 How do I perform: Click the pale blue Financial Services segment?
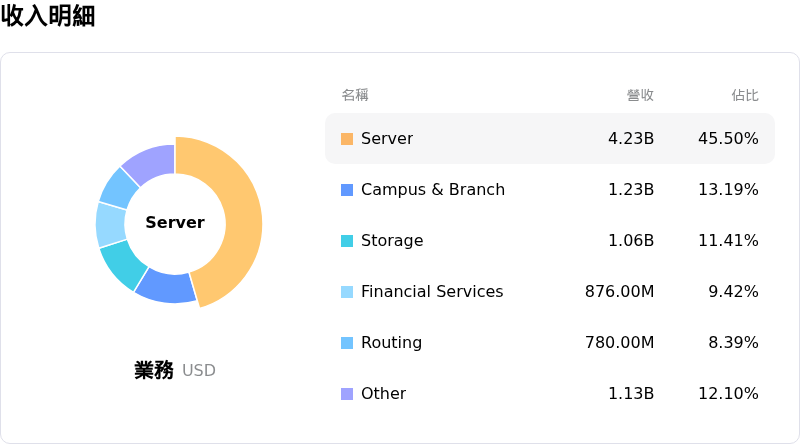tap(110, 225)
